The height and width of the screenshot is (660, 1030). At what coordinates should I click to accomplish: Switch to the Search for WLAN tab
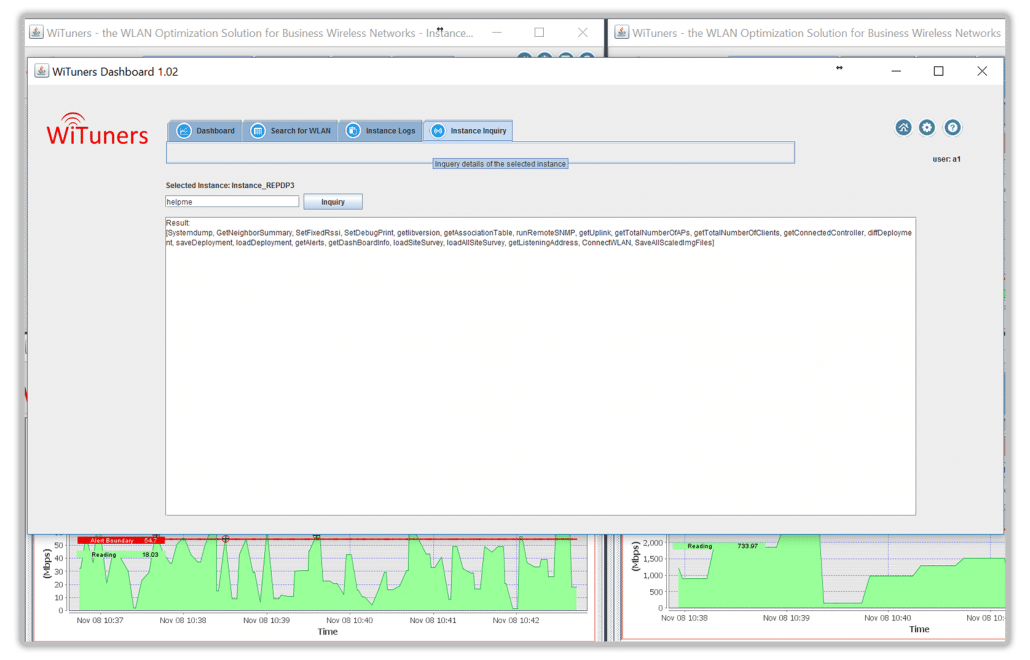(291, 131)
